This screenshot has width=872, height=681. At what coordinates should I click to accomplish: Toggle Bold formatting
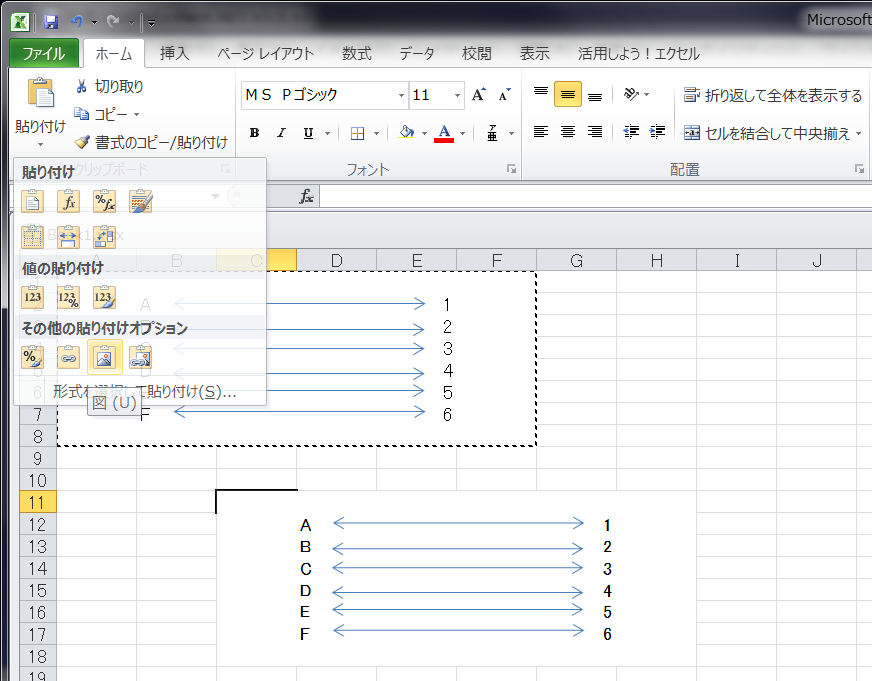coord(255,133)
